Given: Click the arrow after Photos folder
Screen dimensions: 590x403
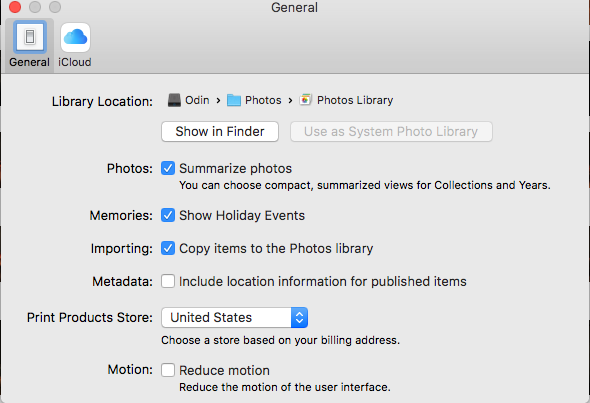Looking at the screenshot, I should tap(290, 100).
